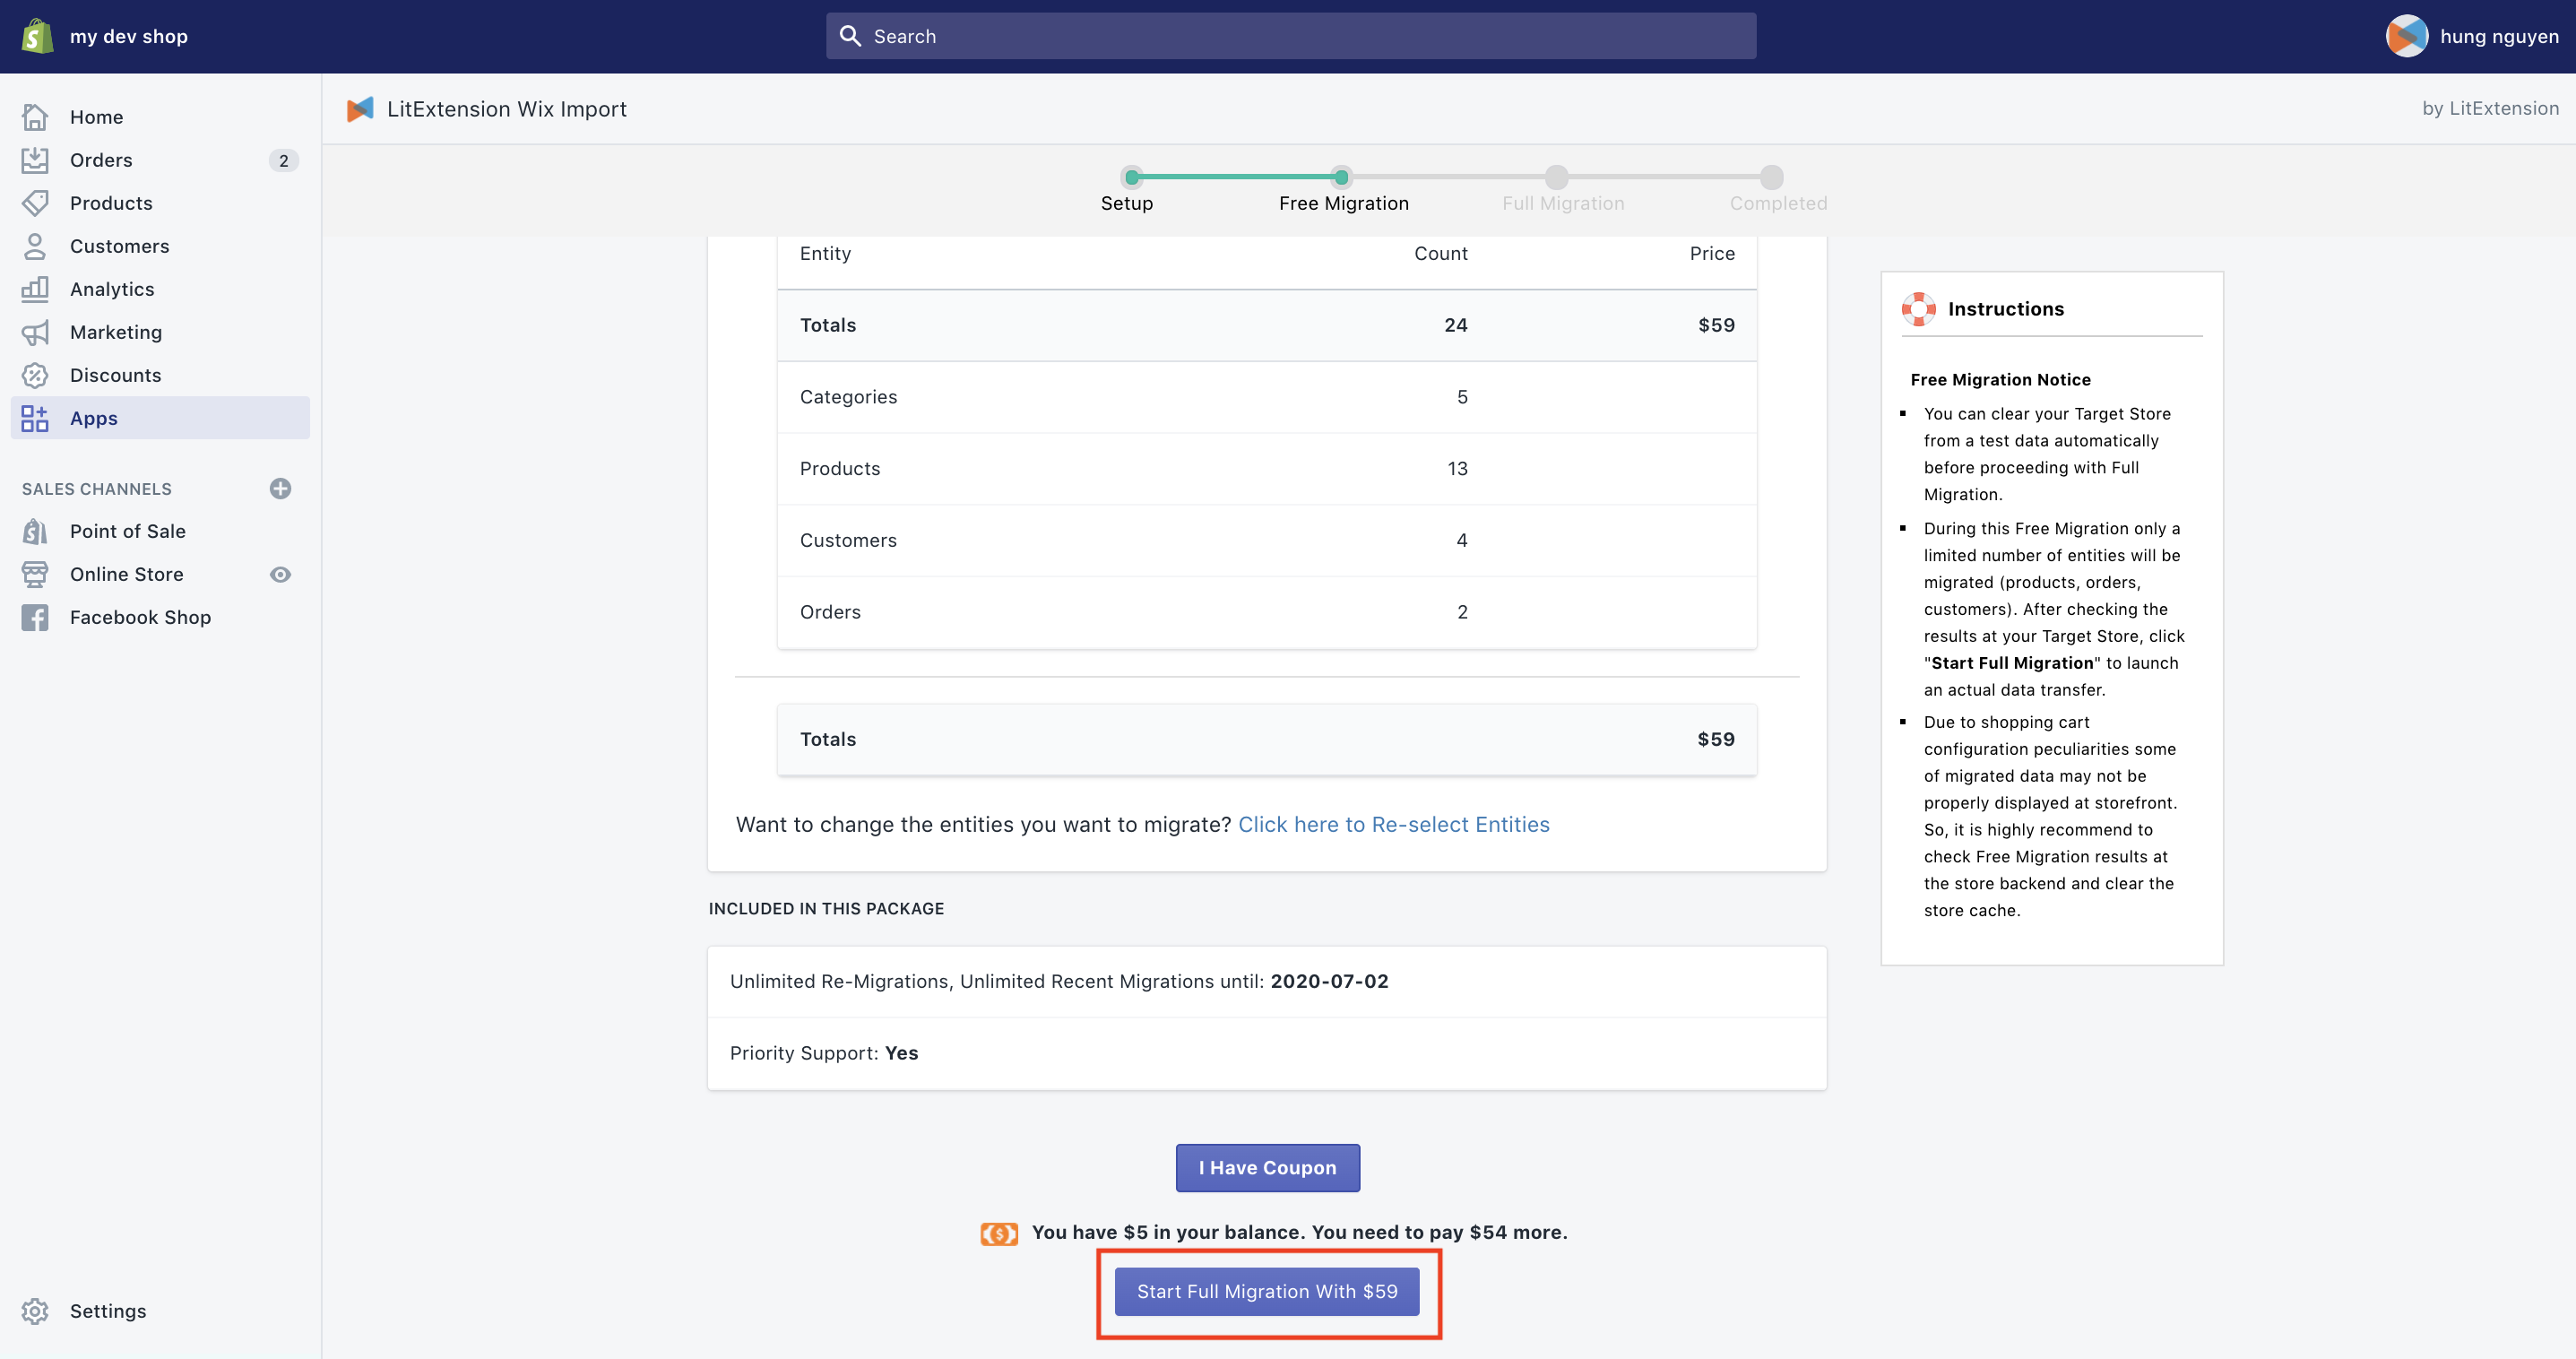Click the Marketing megaphone icon
The image size is (2576, 1359).
click(x=35, y=332)
